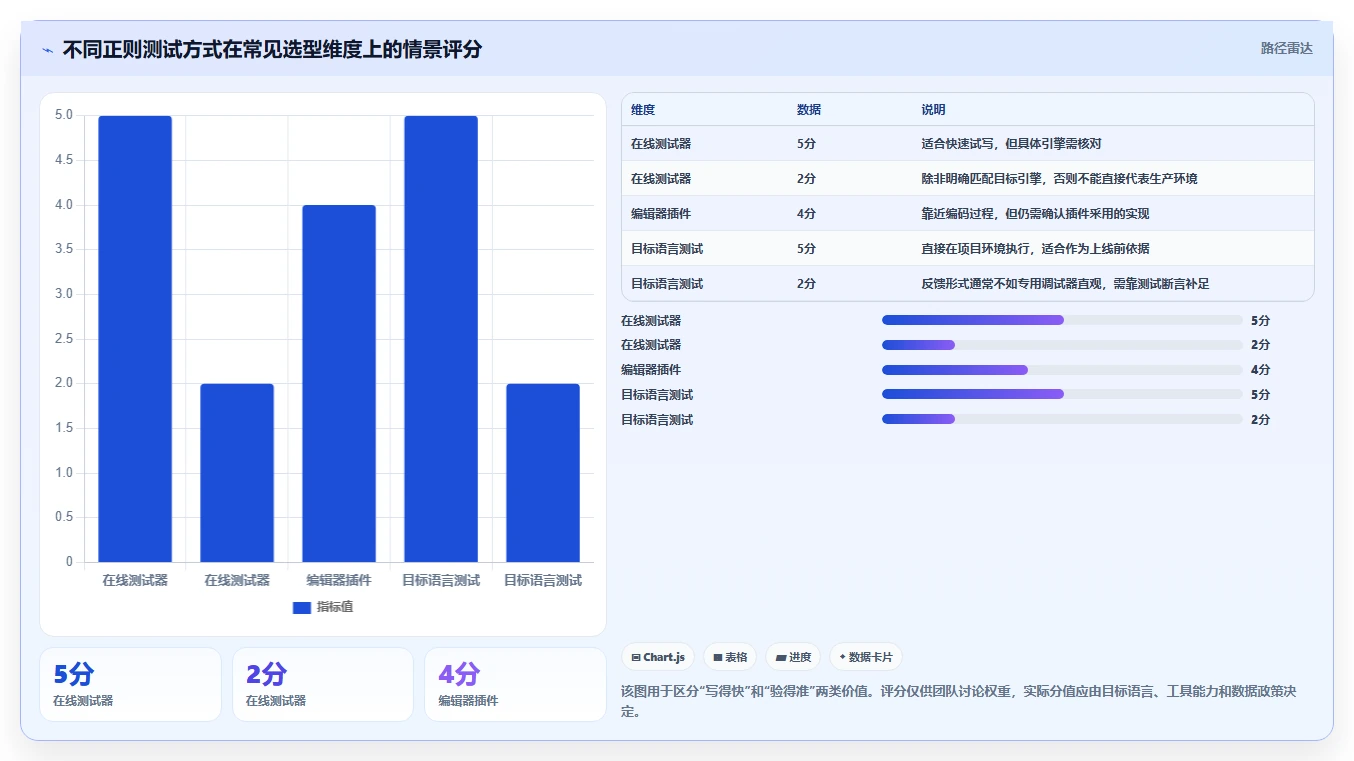Click the 编辑器插件 progress bar
Viewport: 1354px width, 761px height.
pyautogui.click(x=1062, y=370)
